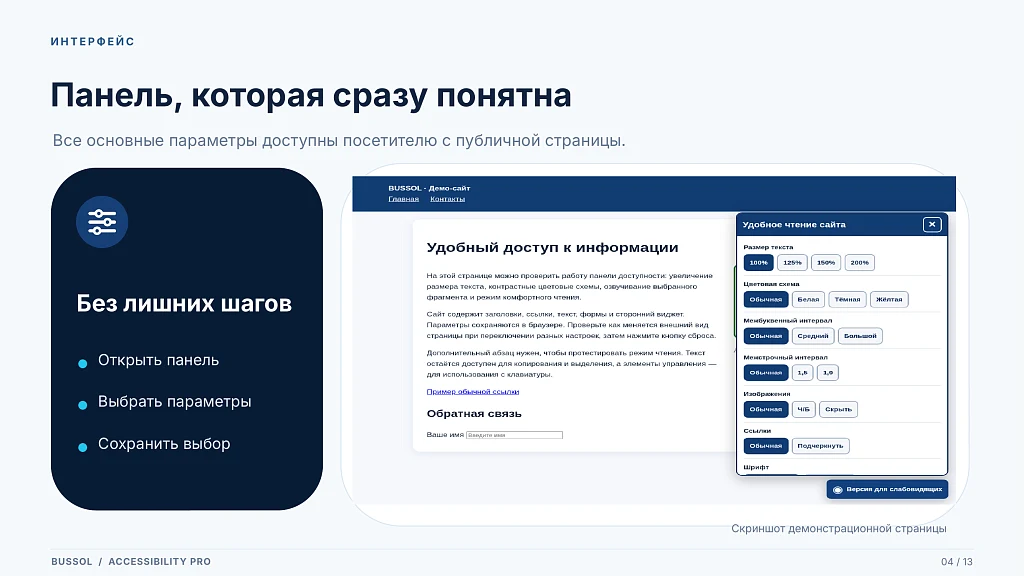The image size is (1024, 576).
Task: Switch images to Ч/Б mode
Action: (803, 409)
